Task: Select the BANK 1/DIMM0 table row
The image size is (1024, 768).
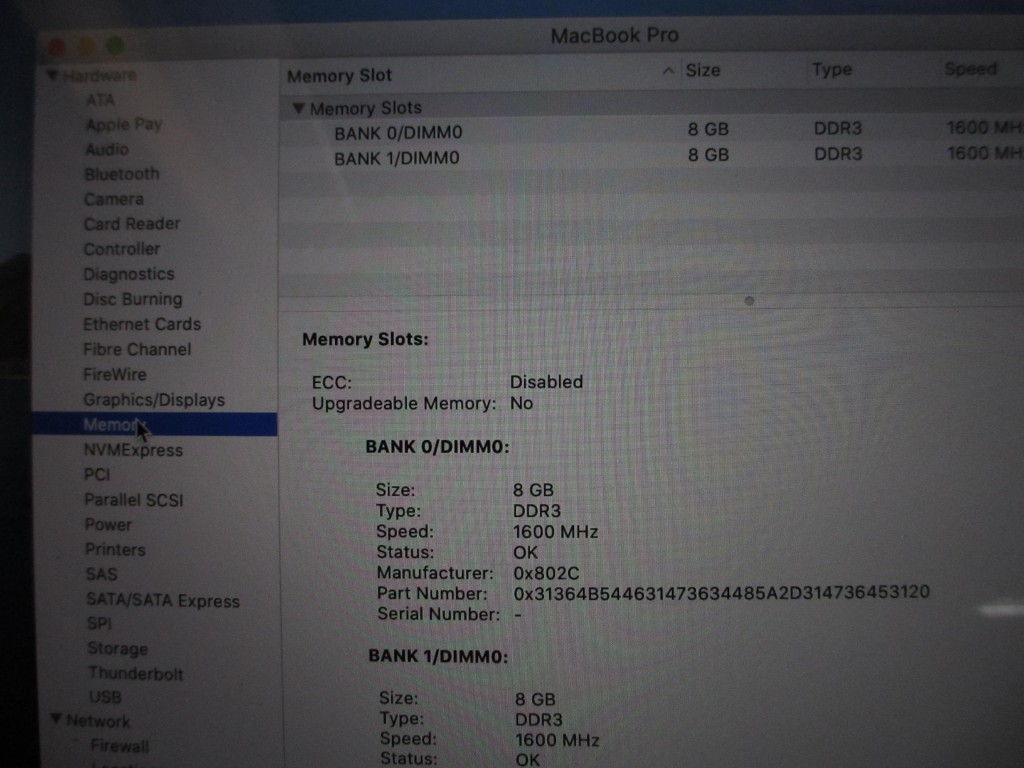Action: [652, 156]
